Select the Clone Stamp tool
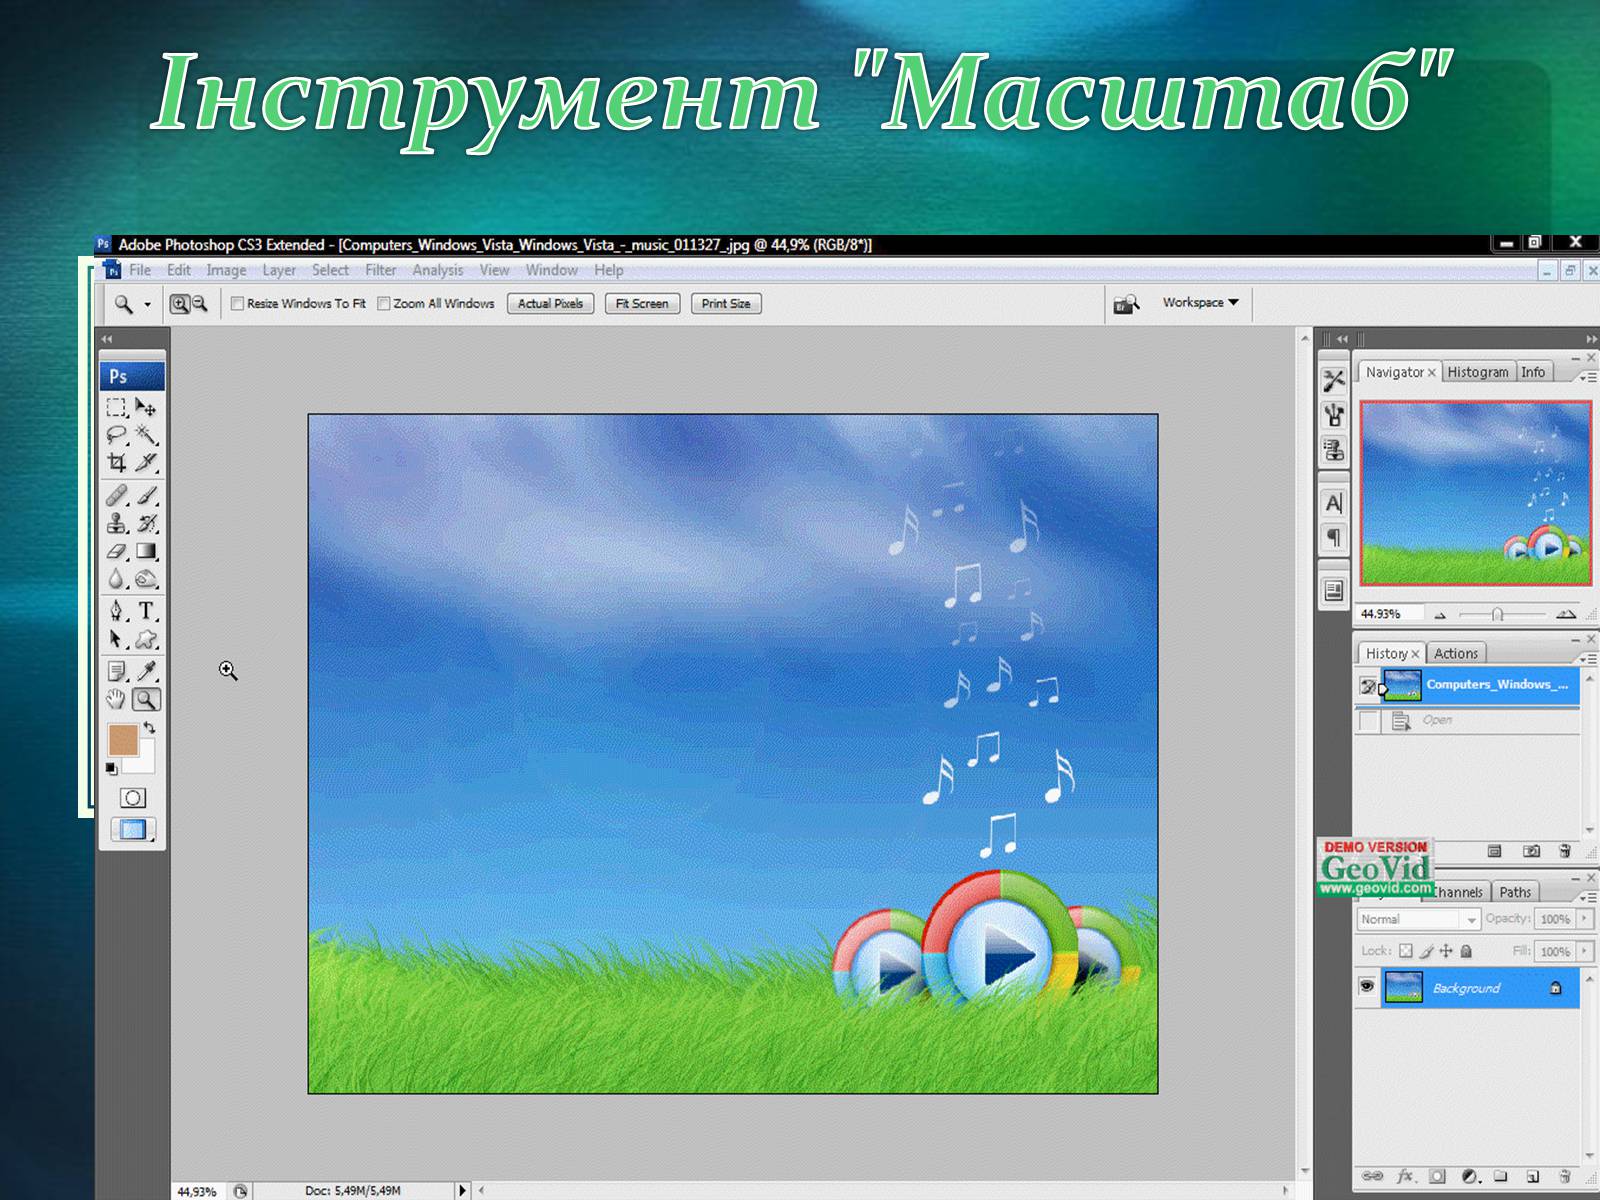Image resolution: width=1600 pixels, height=1200 pixels. click(117, 523)
